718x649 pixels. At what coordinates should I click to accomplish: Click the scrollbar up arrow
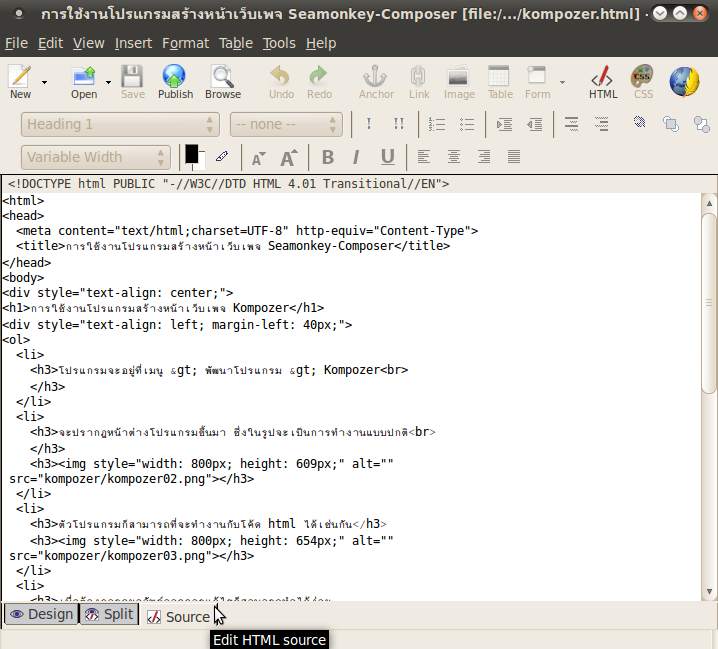pos(709,203)
